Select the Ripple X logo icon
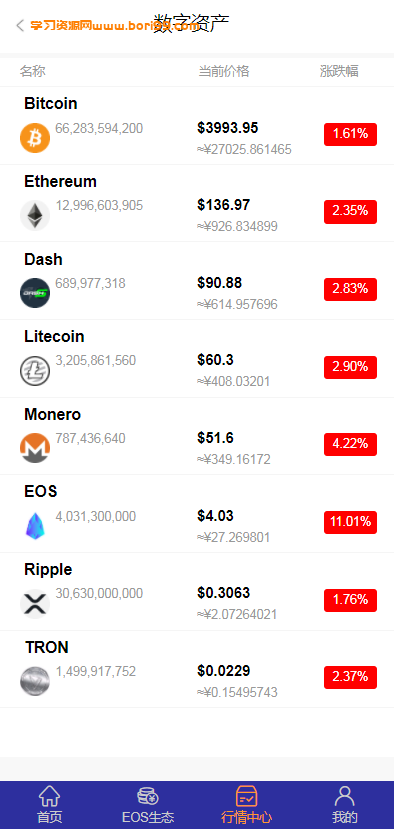 coord(35,603)
